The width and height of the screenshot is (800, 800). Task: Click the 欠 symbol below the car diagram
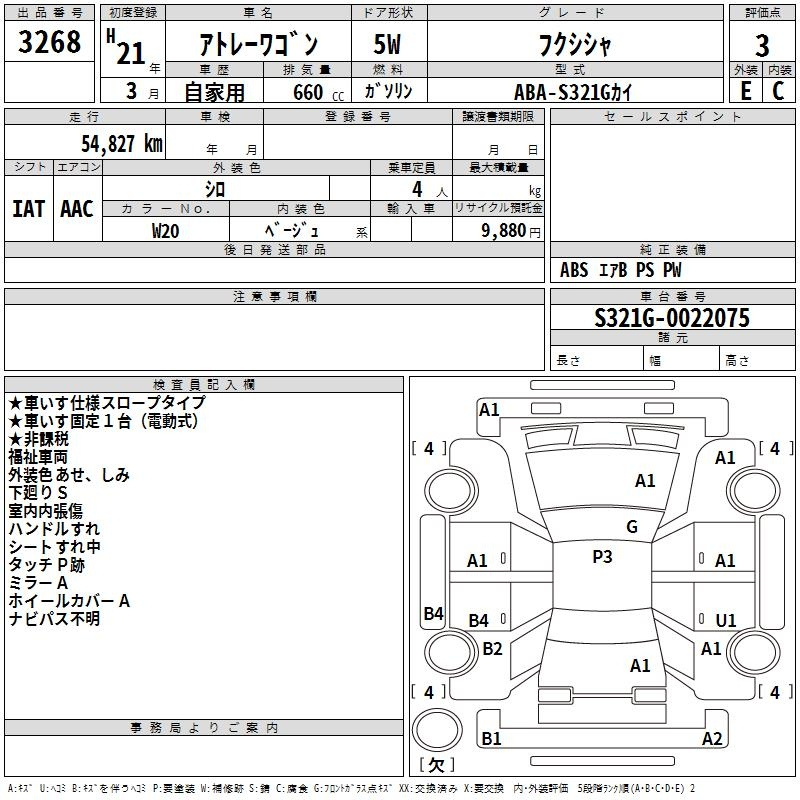(436, 765)
